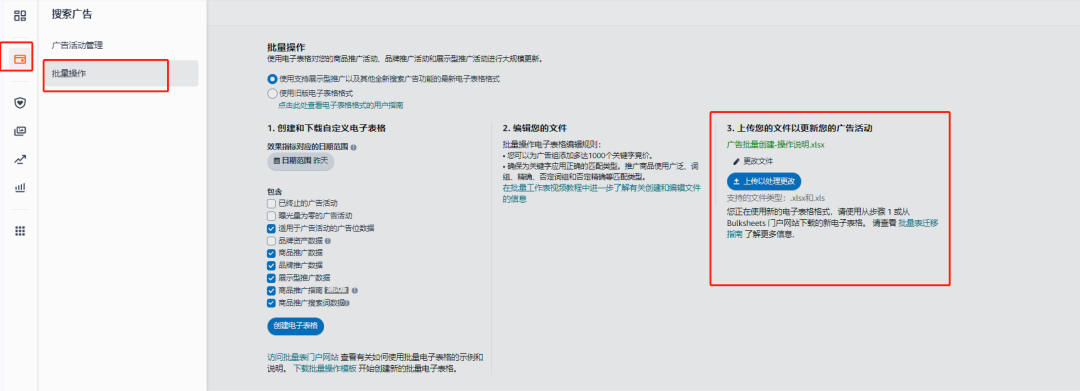This screenshot has width=1080, height=391.
Task: Open the 批量表迁移指南 link
Action: 832,229
